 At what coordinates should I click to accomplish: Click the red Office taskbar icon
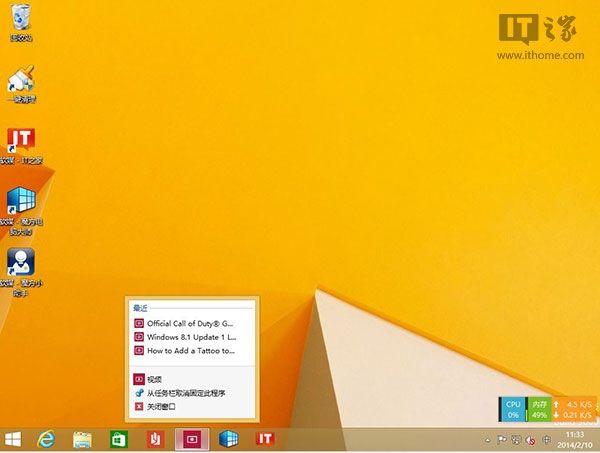[155, 440]
